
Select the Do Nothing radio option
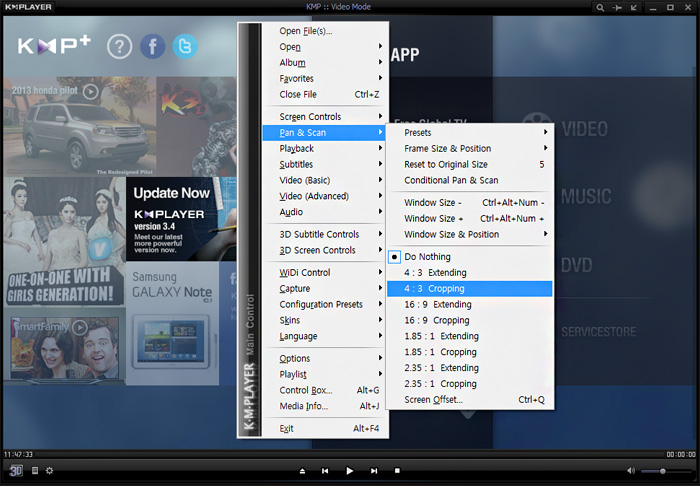coord(470,257)
